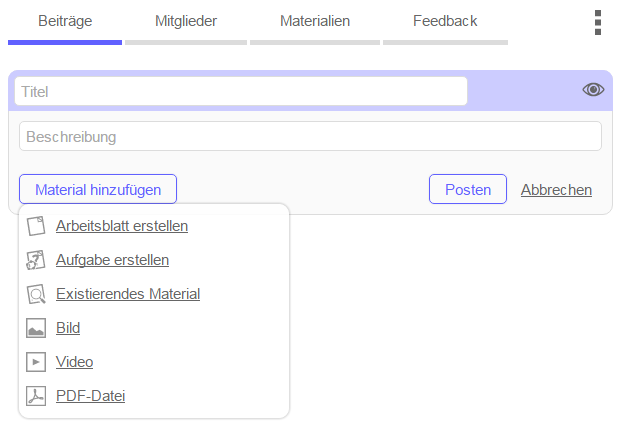Open the Feedback tab

[445, 21]
